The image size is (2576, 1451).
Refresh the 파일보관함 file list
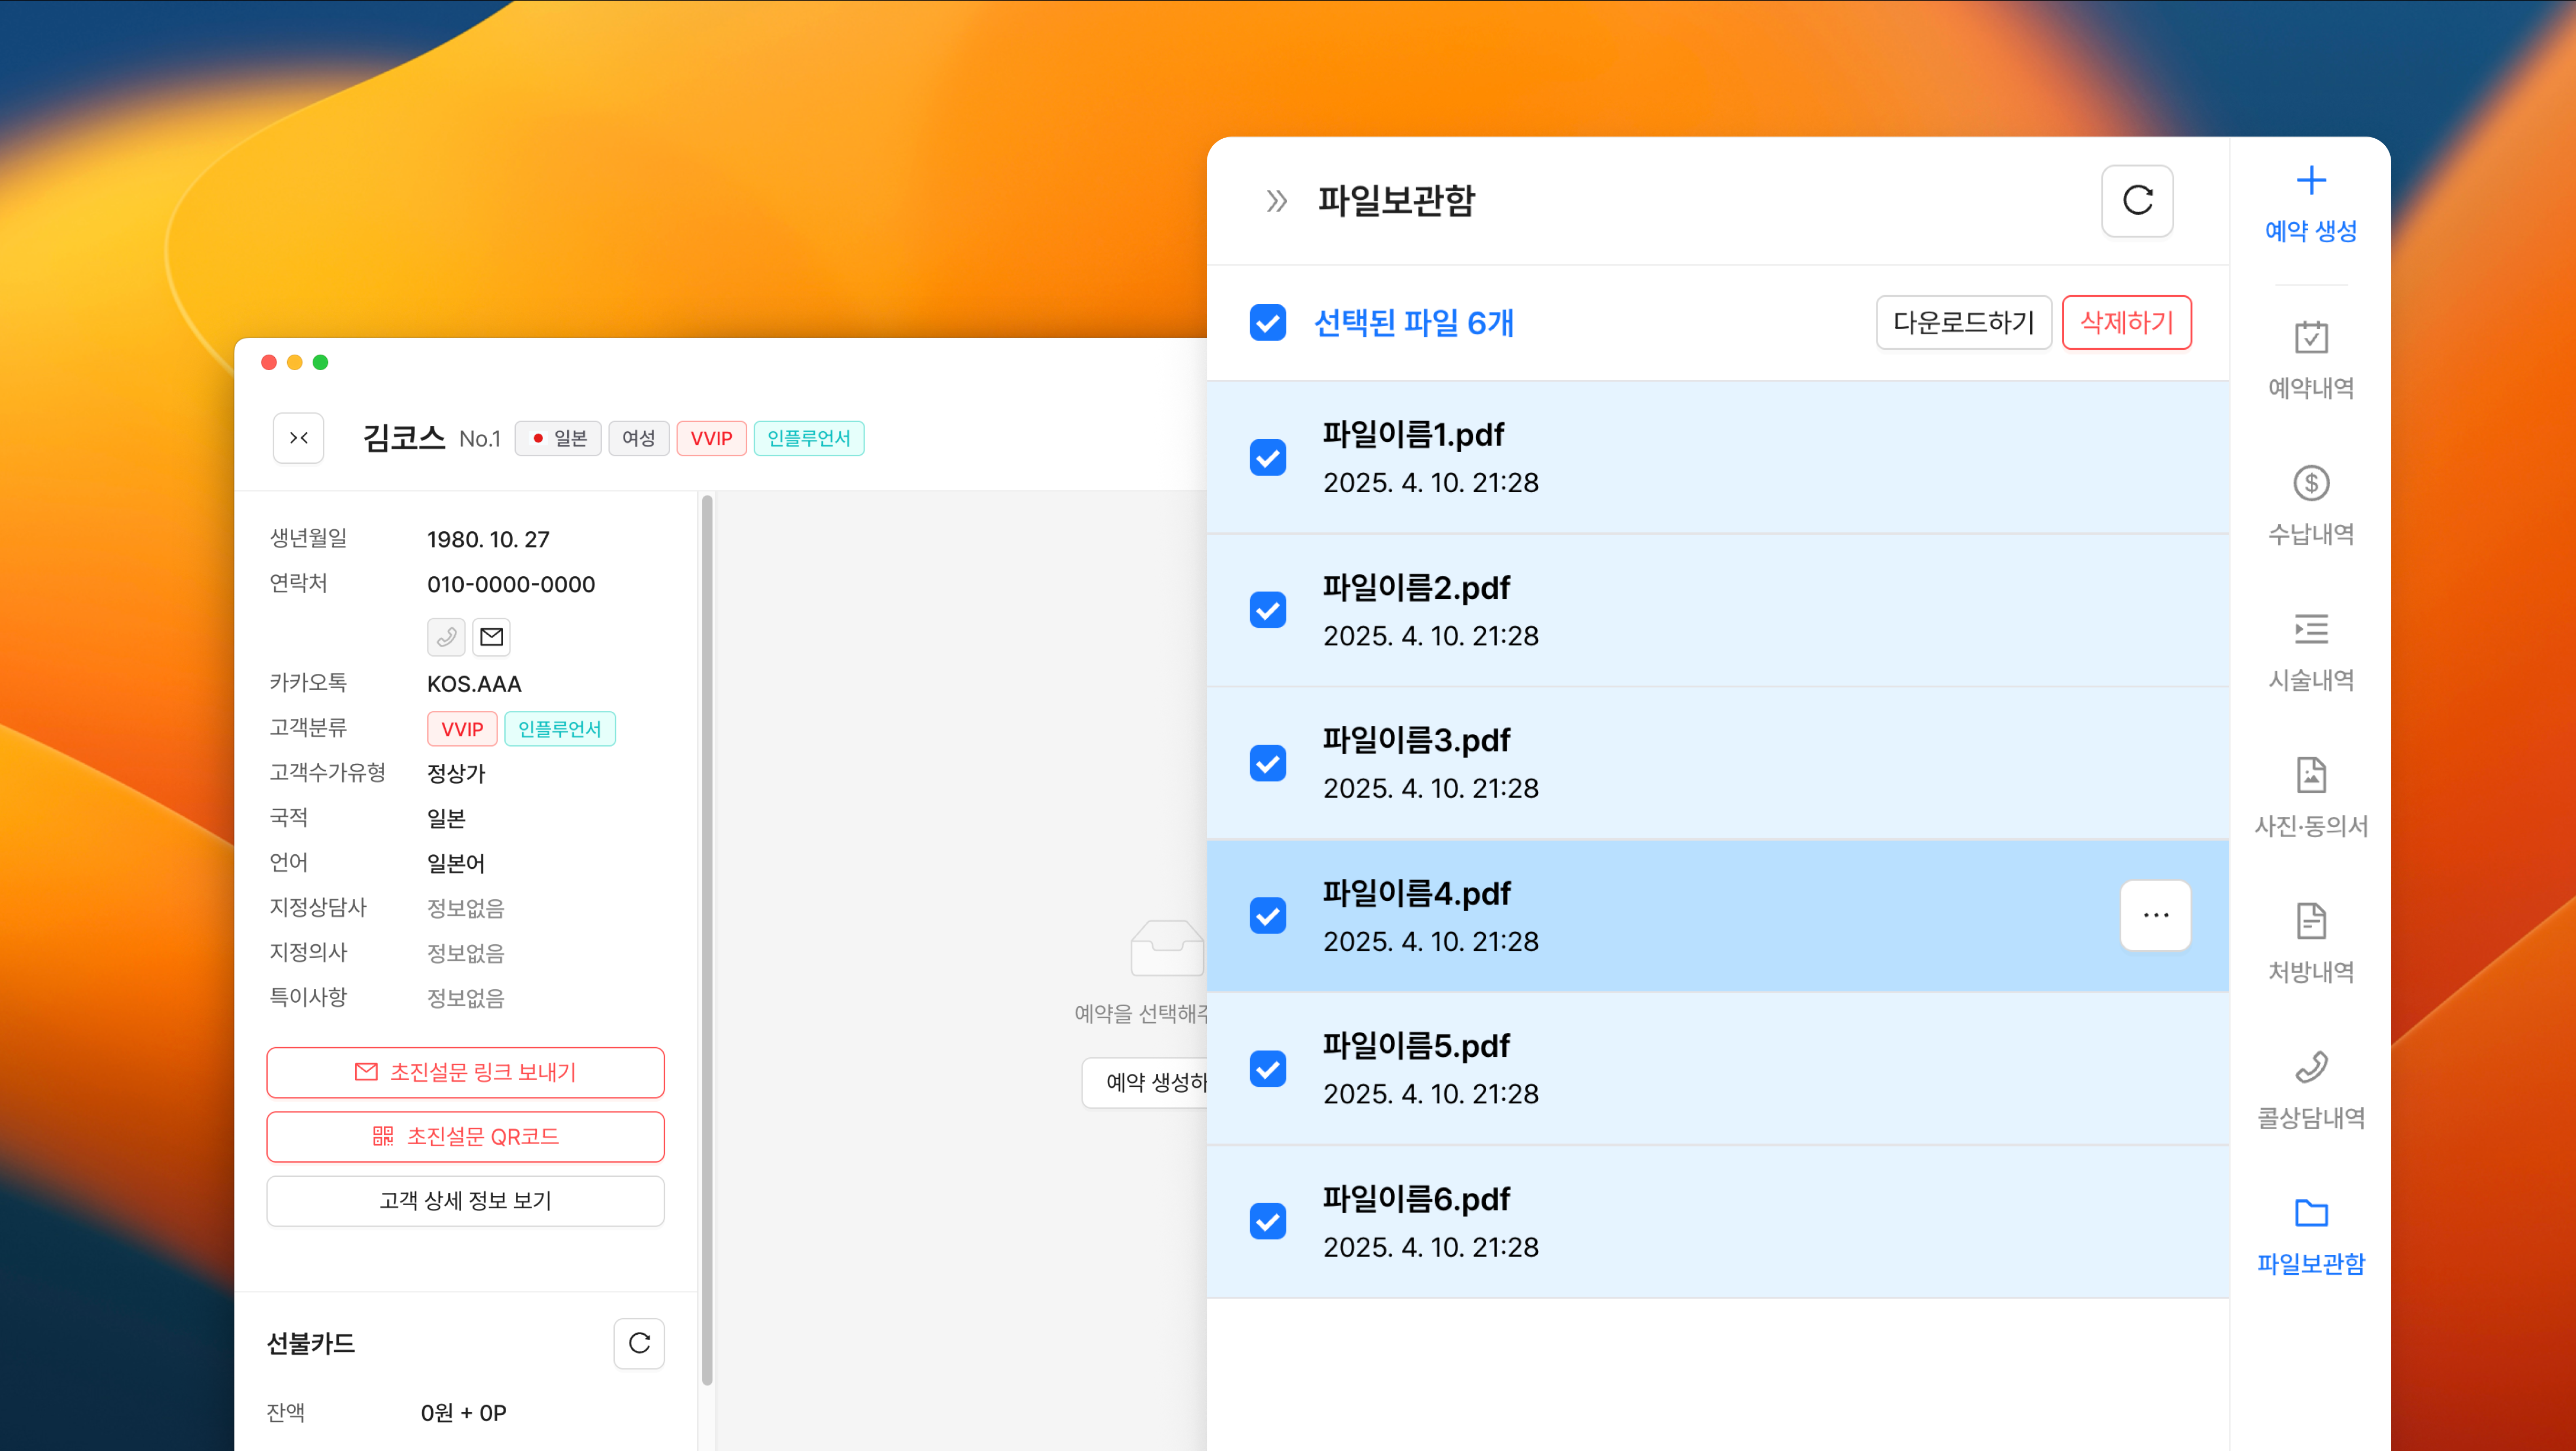point(2137,200)
